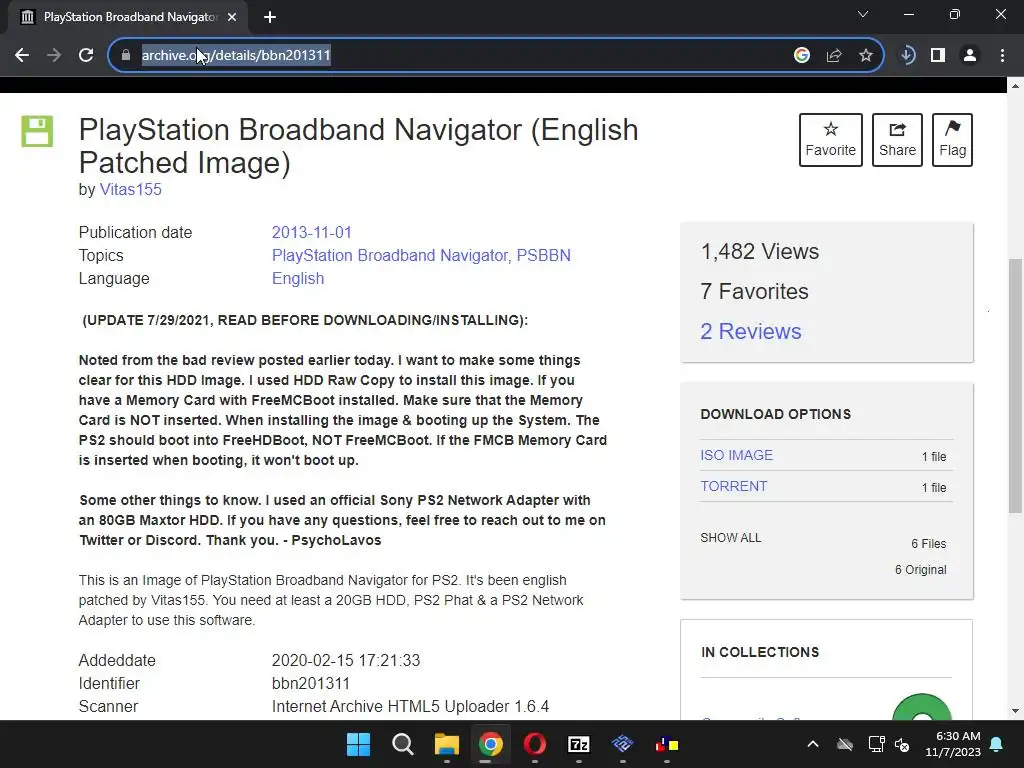
Task: Open the Share button
Action: (x=897, y=140)
